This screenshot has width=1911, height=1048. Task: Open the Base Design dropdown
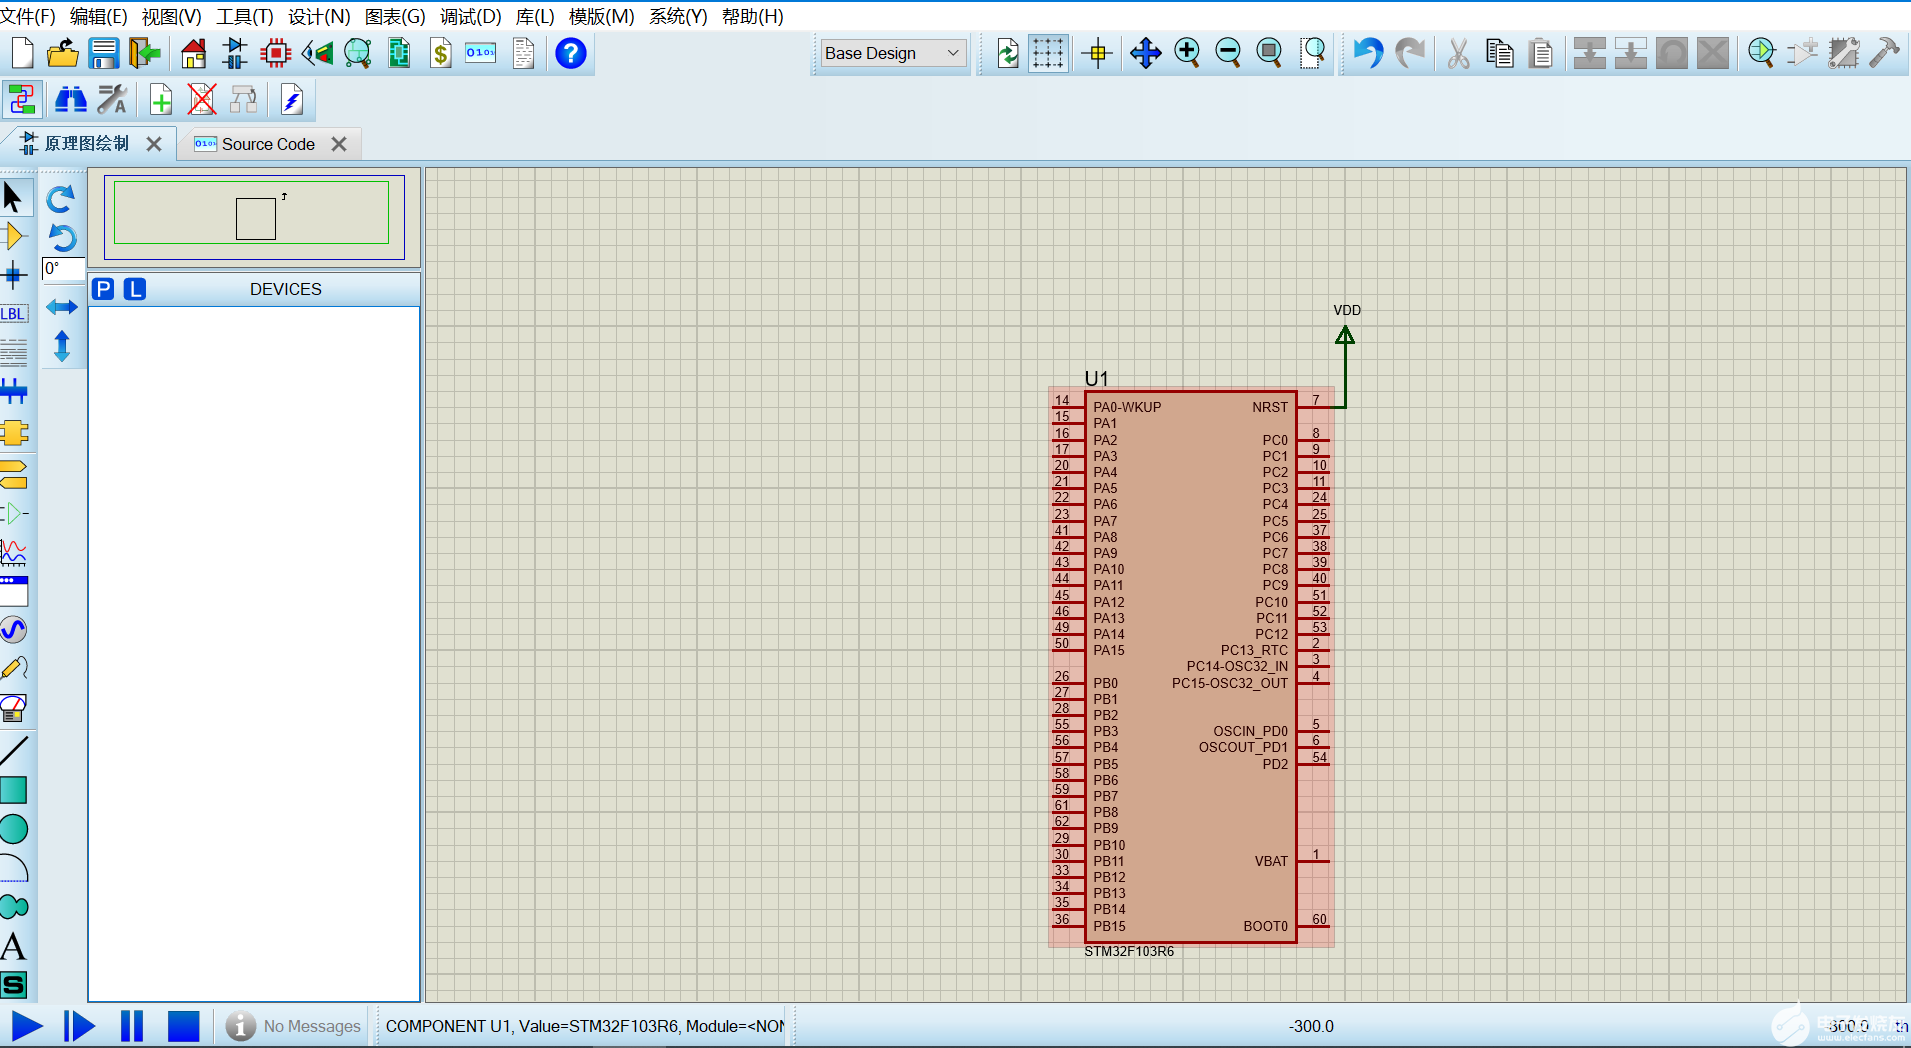coord(892,53)
